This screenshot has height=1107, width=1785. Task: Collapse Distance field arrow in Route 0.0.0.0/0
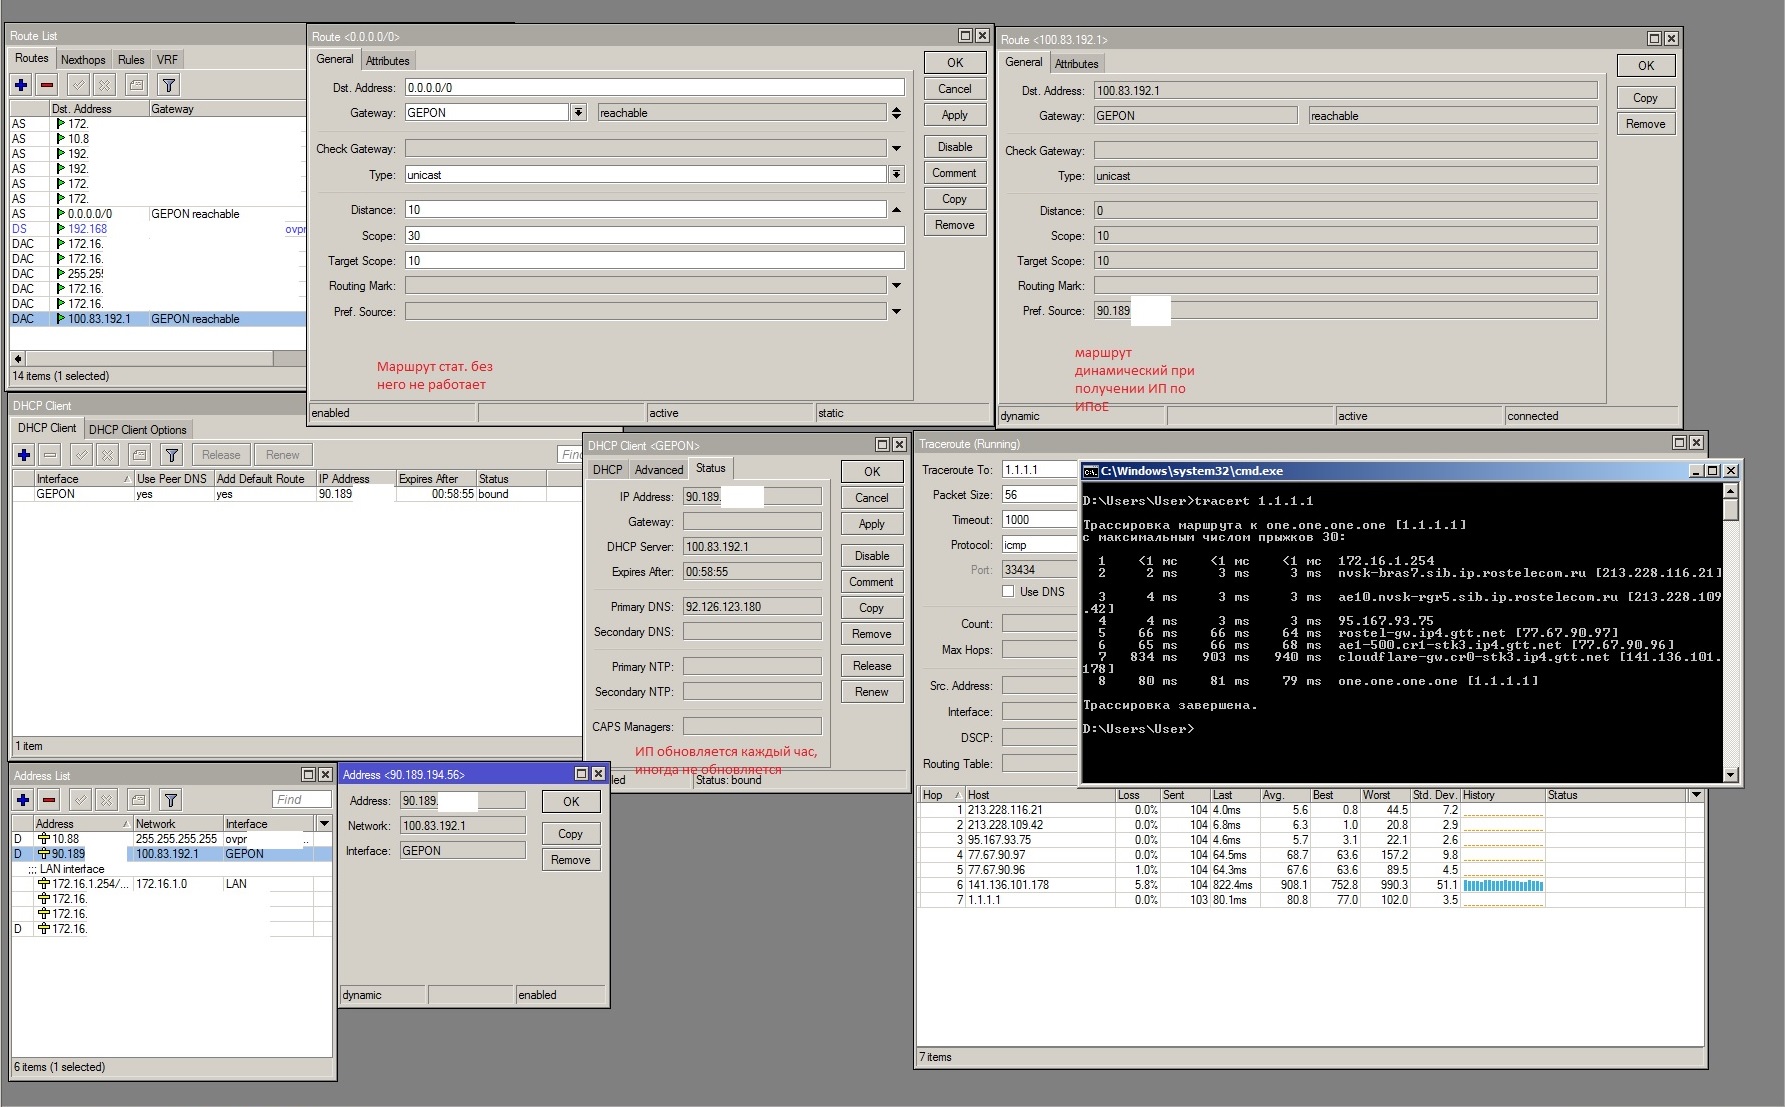[x=896, y=210]
